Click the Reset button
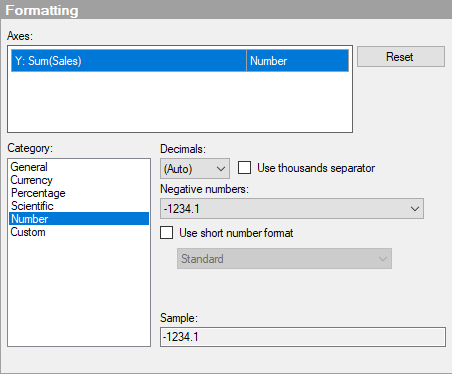This screenshot has width=452, height=374. pyautogui.click(x=401, y=57)
